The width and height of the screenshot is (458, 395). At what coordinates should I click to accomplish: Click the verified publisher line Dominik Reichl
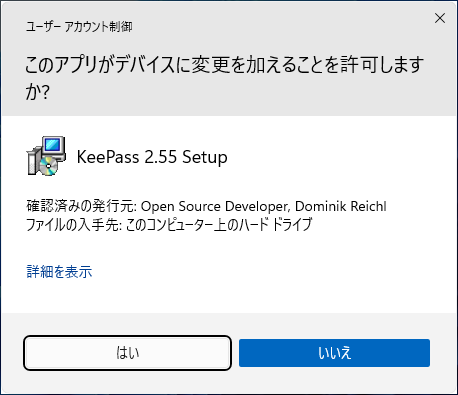pos(206,206)
